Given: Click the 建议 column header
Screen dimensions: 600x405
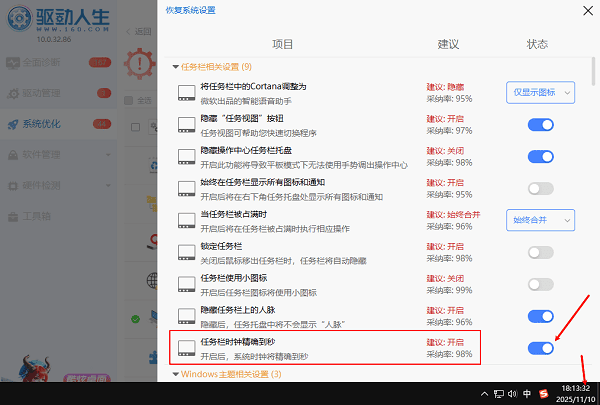Looking at the screenshot, I should [x=448, y=44].
